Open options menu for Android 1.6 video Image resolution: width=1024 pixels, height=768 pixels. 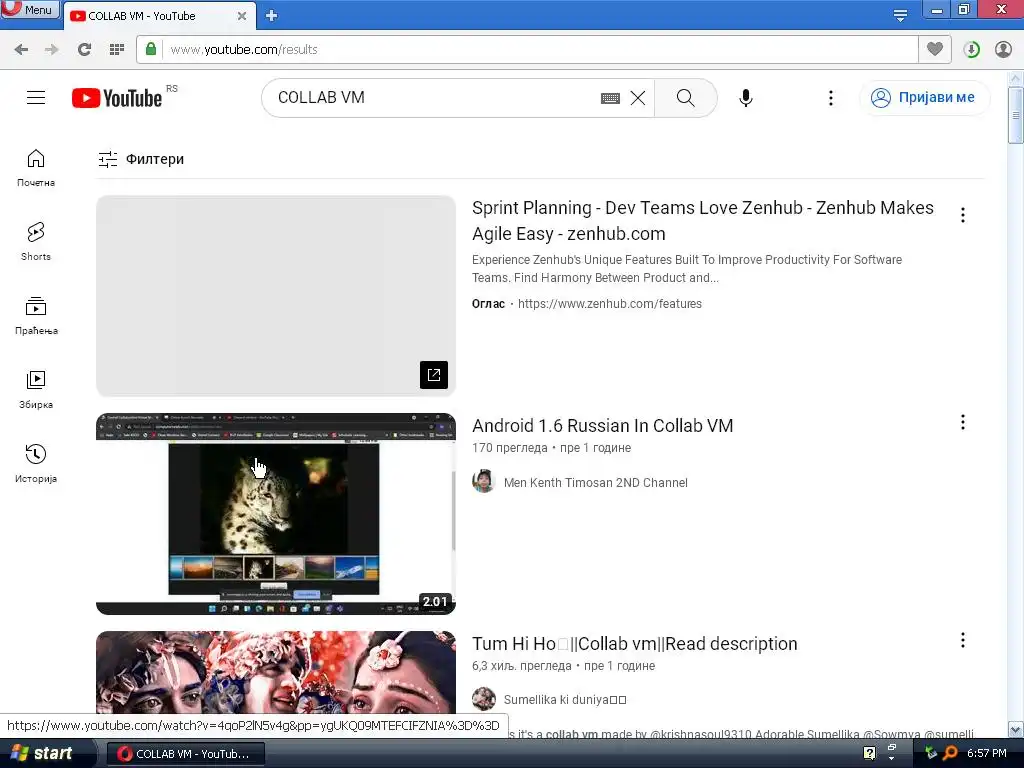[x=963, y=423]
